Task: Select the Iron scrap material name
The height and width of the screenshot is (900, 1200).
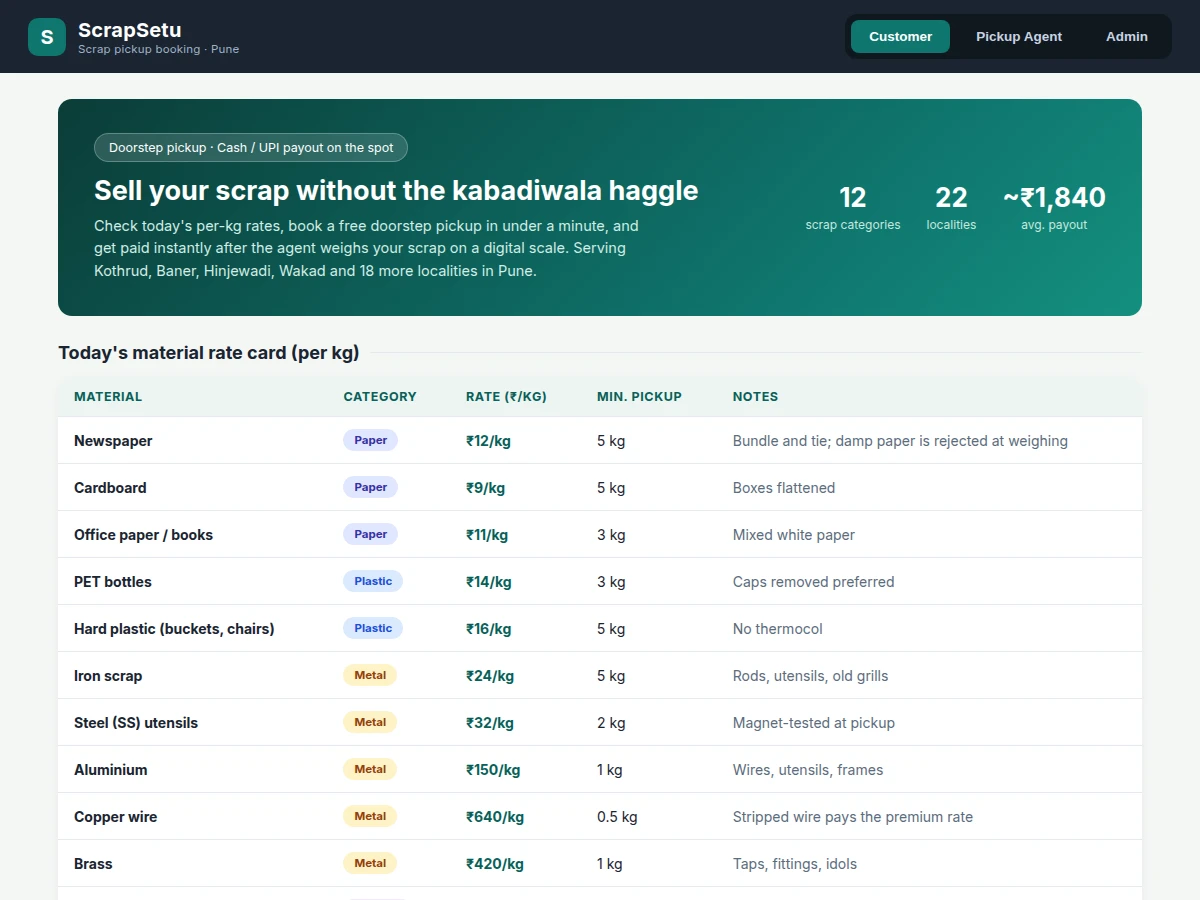Action: click(108, 676)
